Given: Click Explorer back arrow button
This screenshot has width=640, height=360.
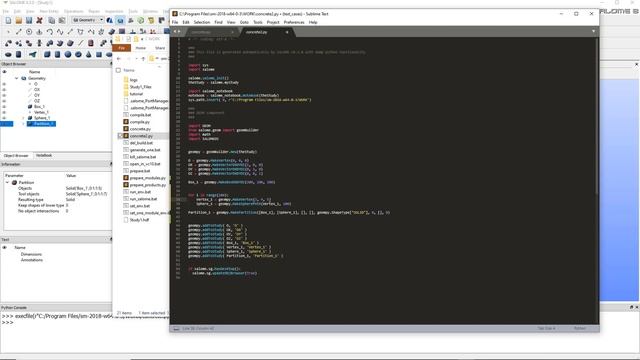Looking at the screenshot, I should (x=119, y=59).
